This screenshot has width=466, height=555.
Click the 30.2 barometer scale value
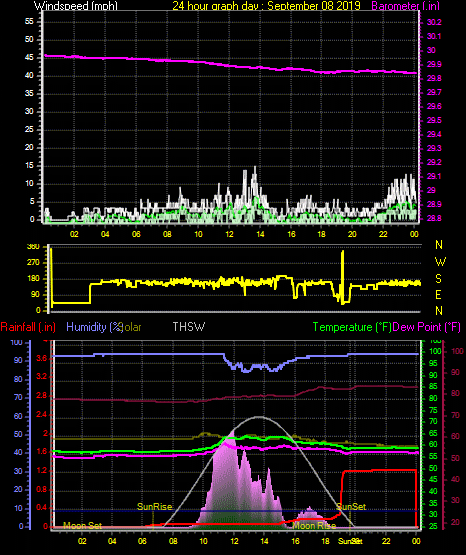point(434,22)
